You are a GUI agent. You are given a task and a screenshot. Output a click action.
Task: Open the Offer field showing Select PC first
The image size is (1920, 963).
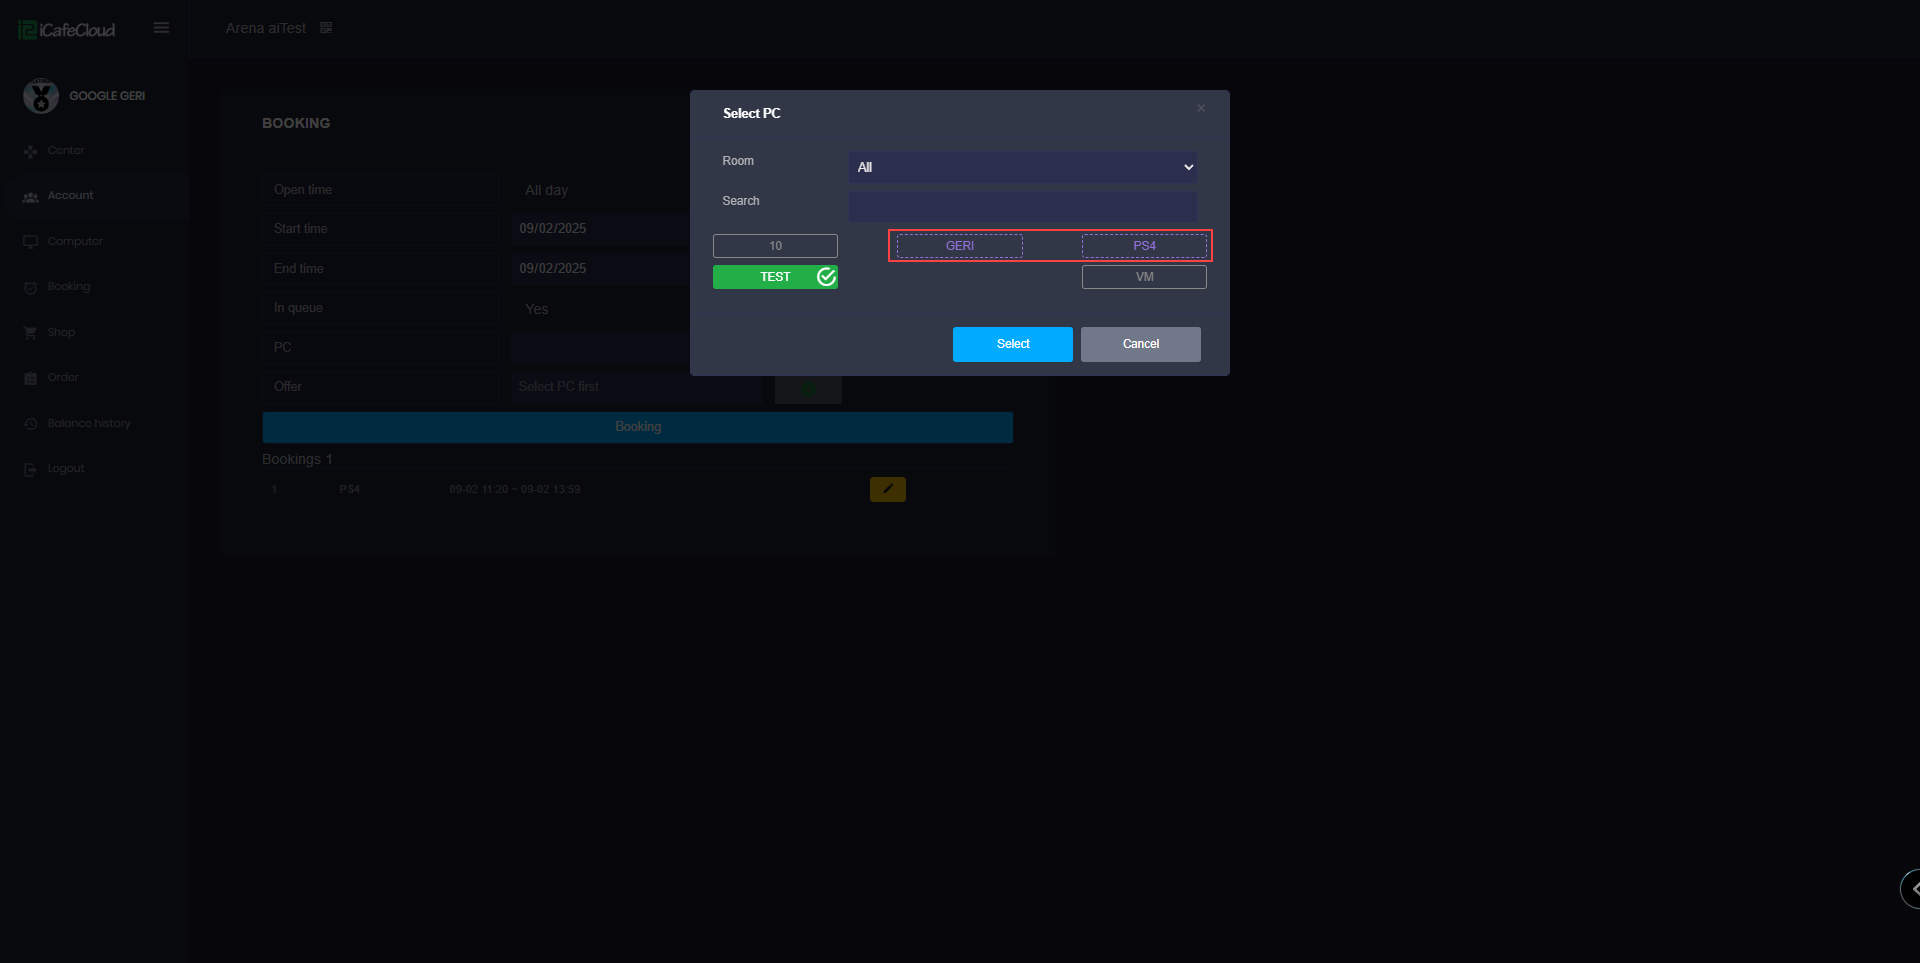point(637,387)
